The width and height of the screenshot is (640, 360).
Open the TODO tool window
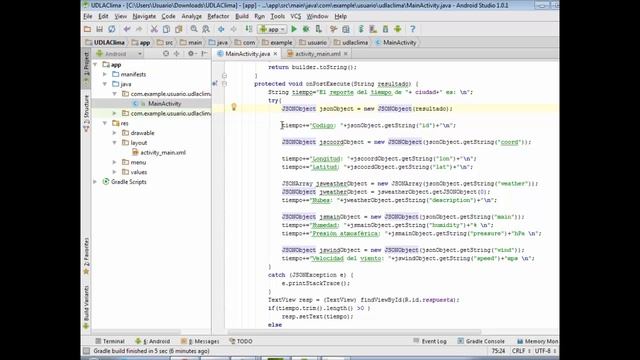[x=241, y=341]
